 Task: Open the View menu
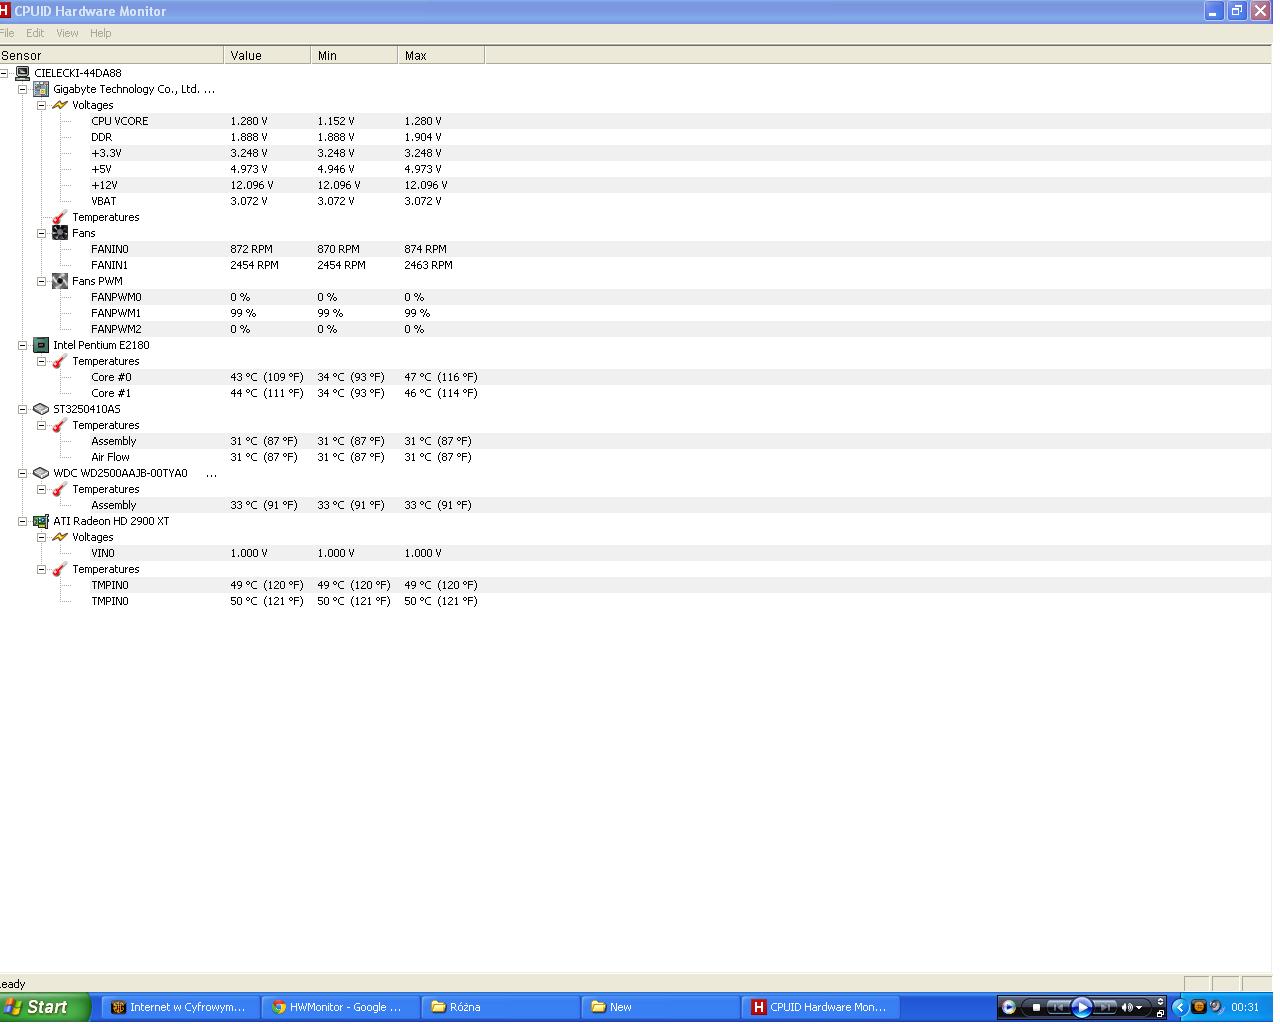[x=67, y=33]
